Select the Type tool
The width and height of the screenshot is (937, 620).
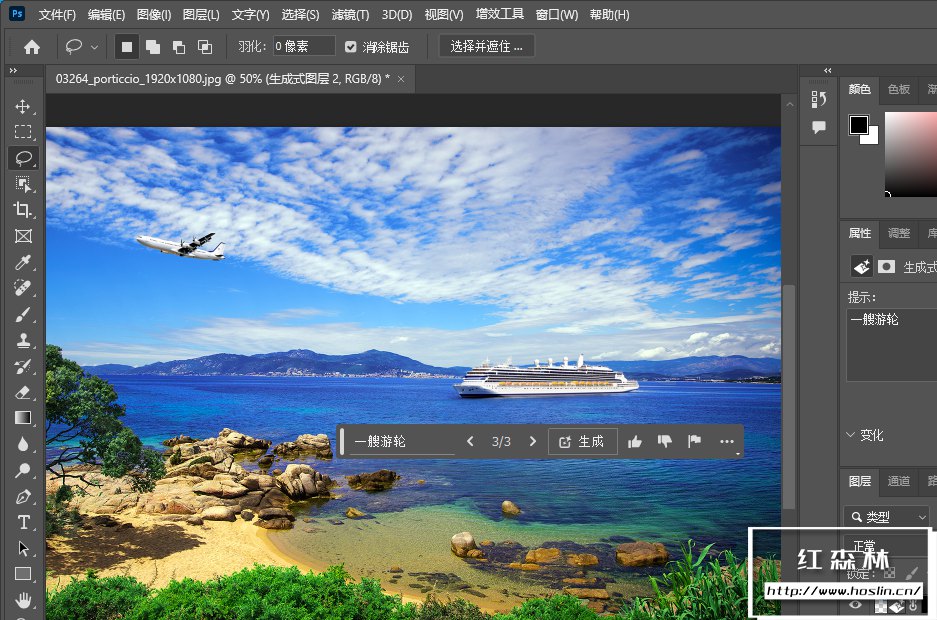point(23,523)
